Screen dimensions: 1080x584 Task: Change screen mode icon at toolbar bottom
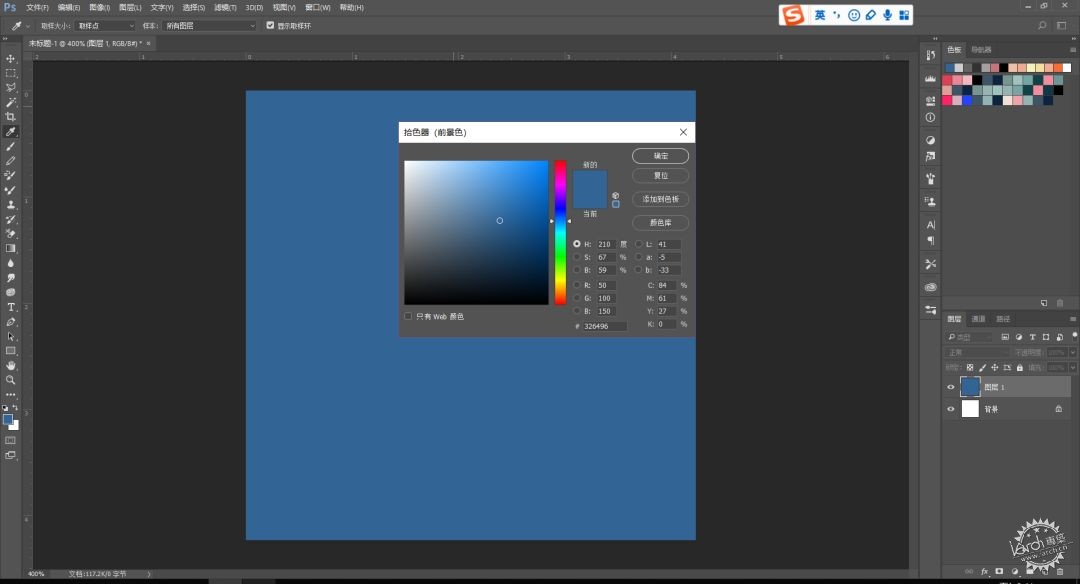(x=10, y=455)
